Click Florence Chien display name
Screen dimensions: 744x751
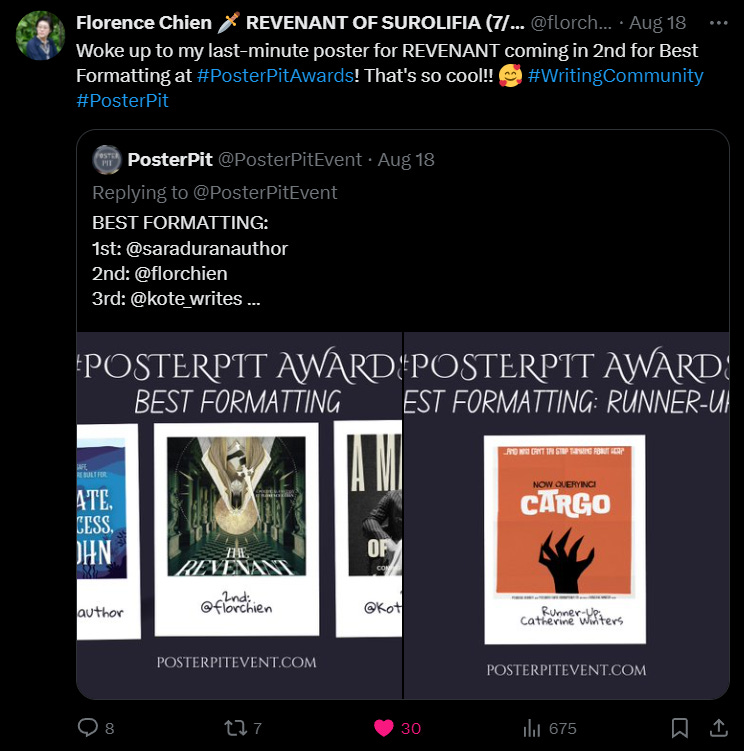(144, 23)
